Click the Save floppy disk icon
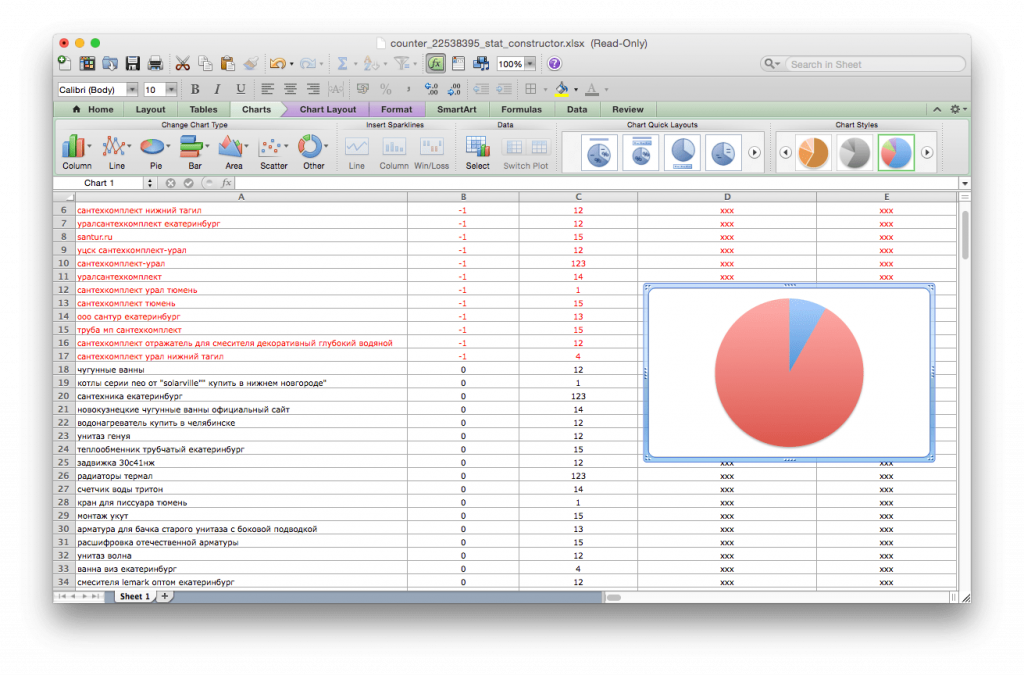The width and height of the screenshot is (1024, 675). tap(132, 63)
